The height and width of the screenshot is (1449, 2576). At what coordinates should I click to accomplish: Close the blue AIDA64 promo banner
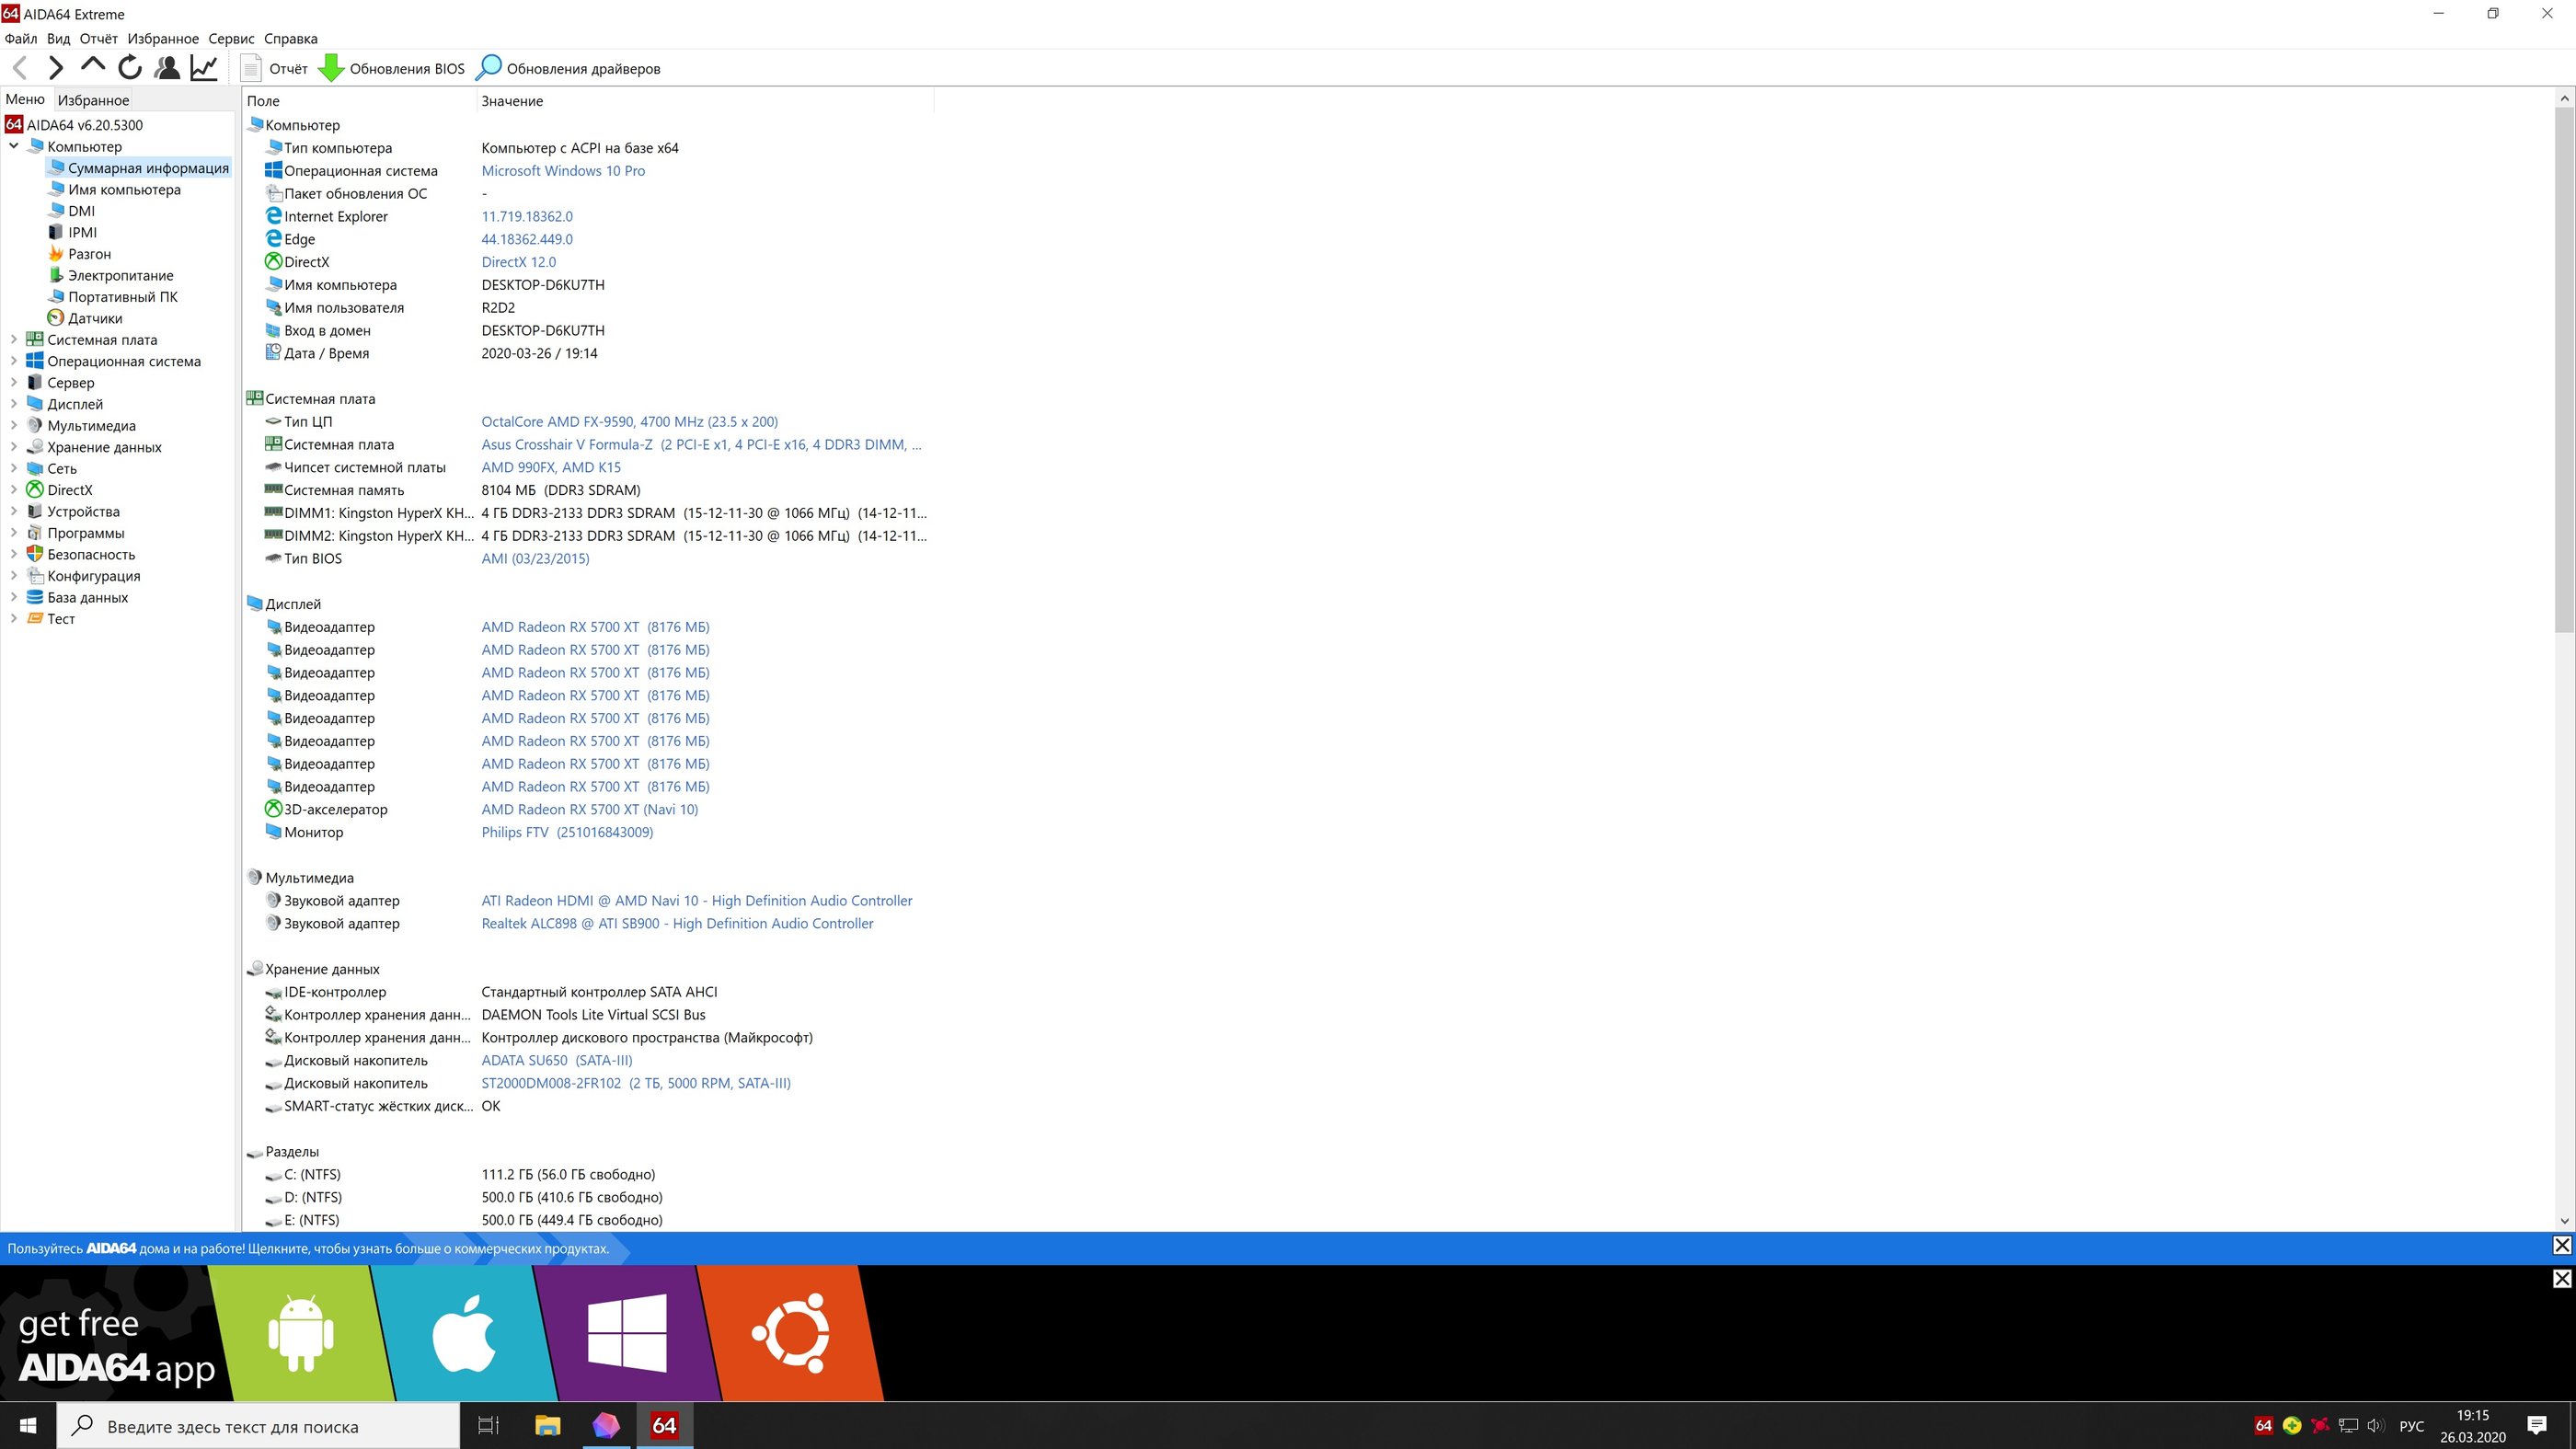coord(2561,1245)
